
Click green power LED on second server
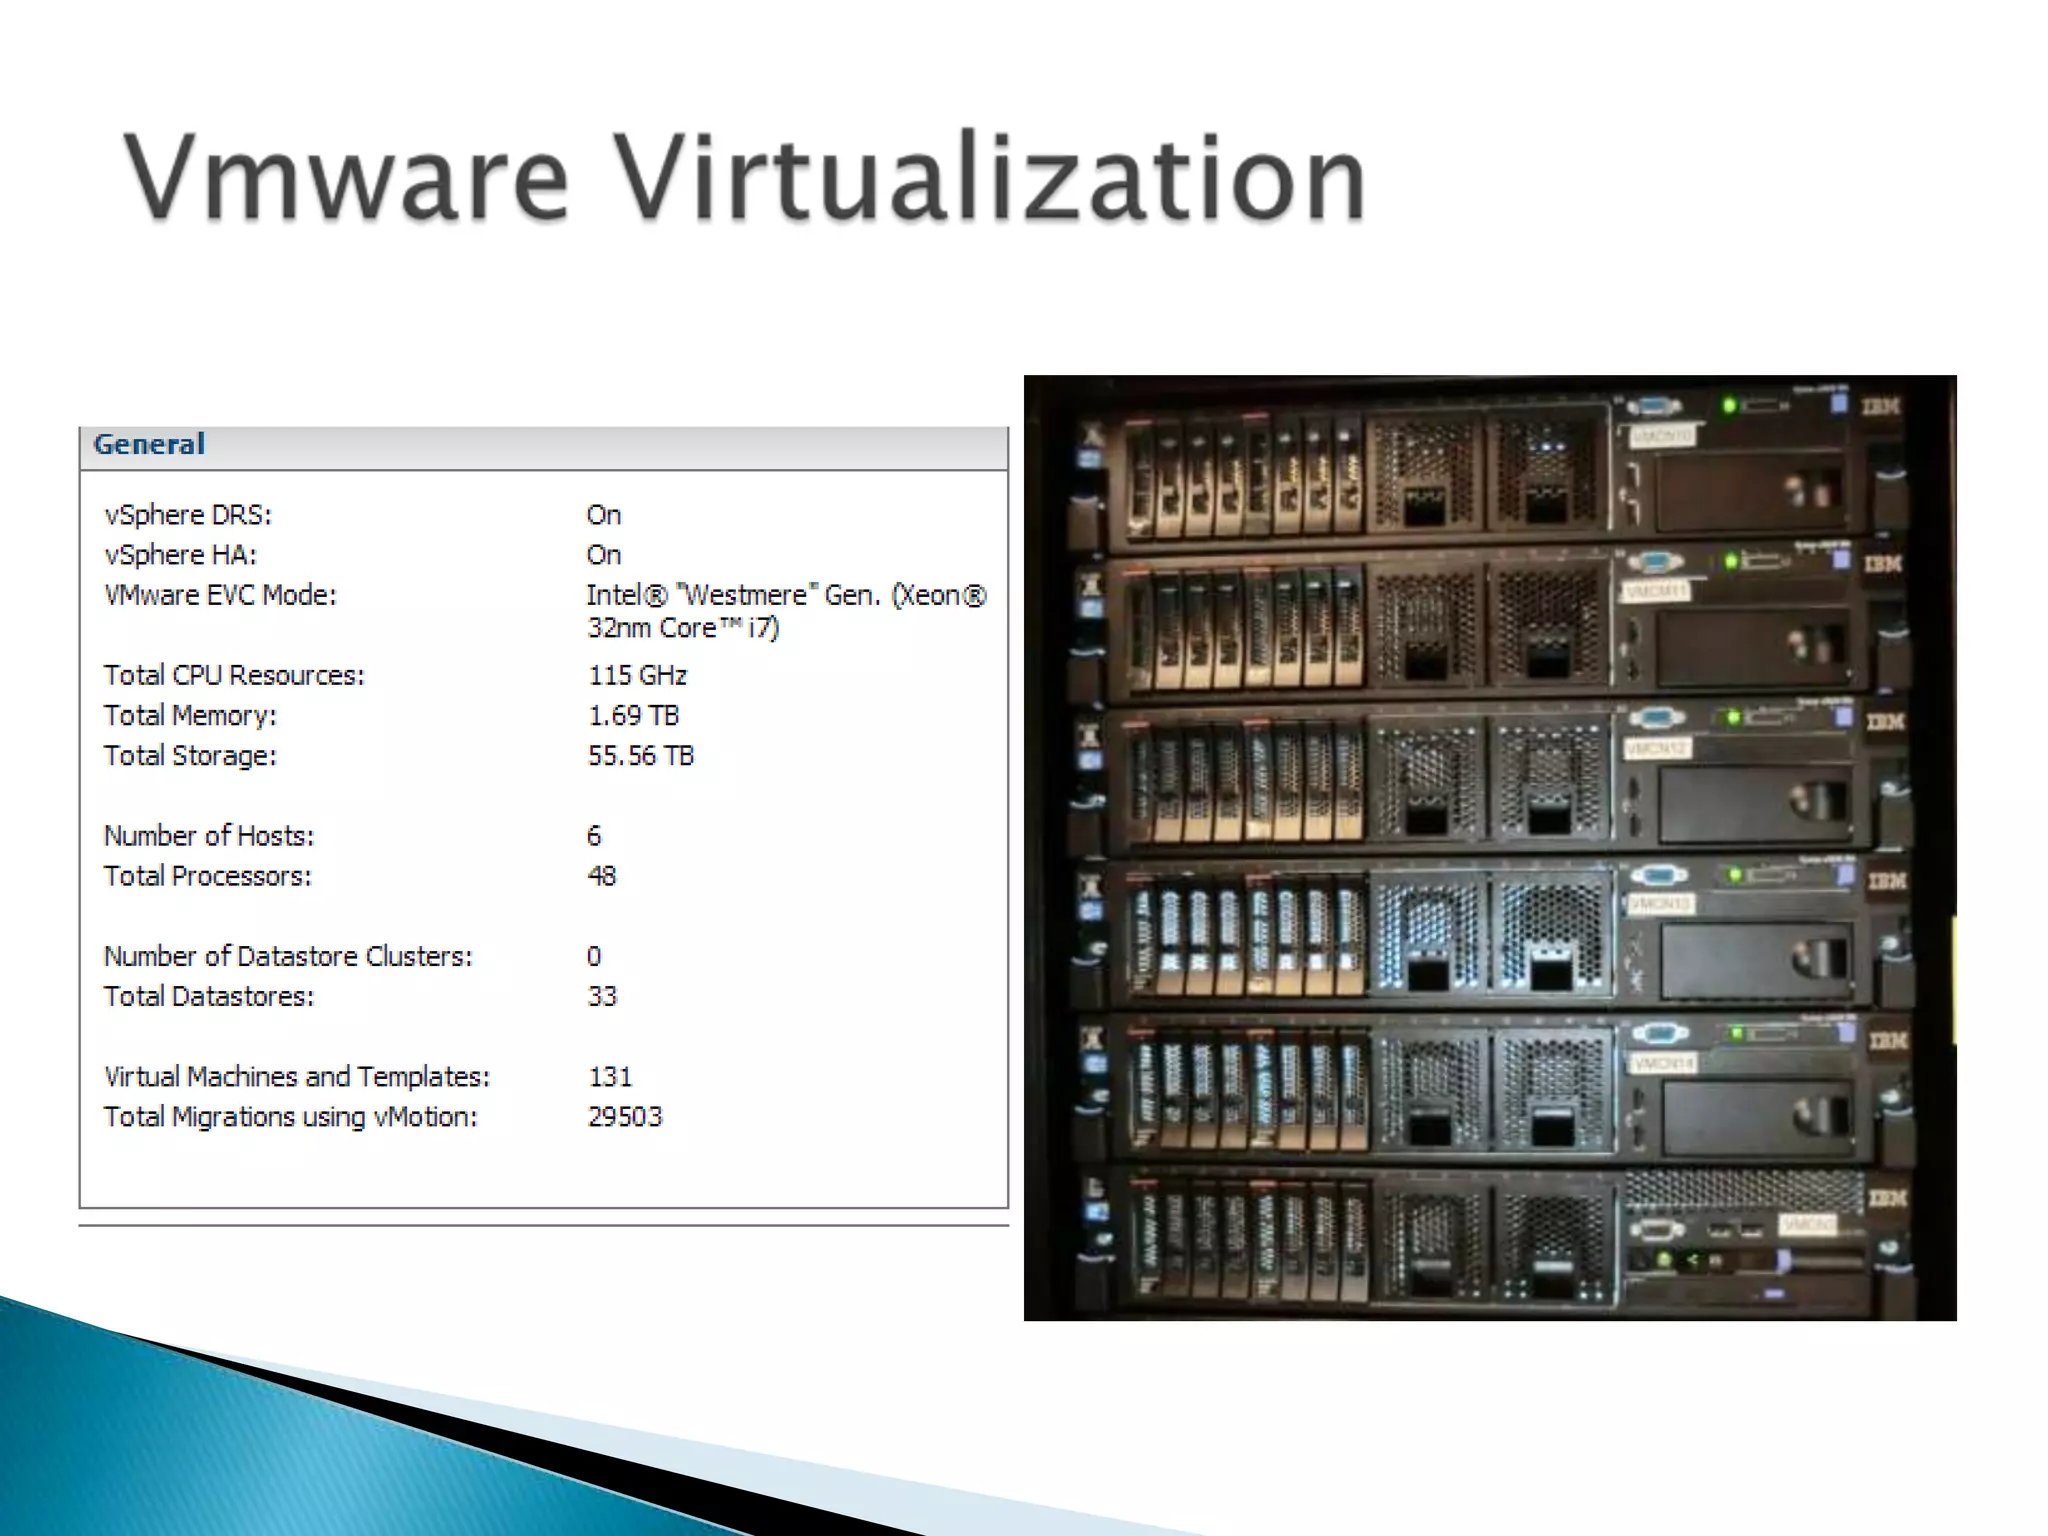[x=1731, y=562]
